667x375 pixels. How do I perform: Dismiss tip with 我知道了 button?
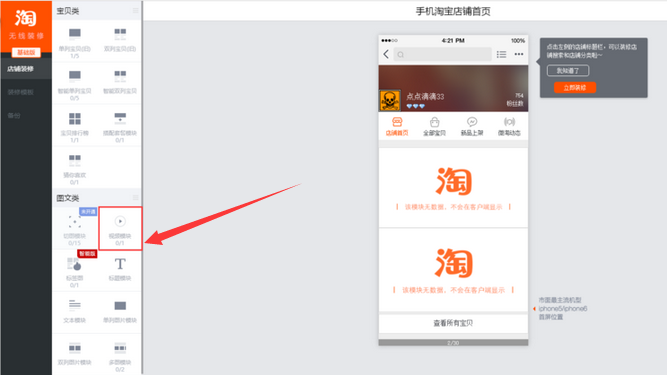568,71
